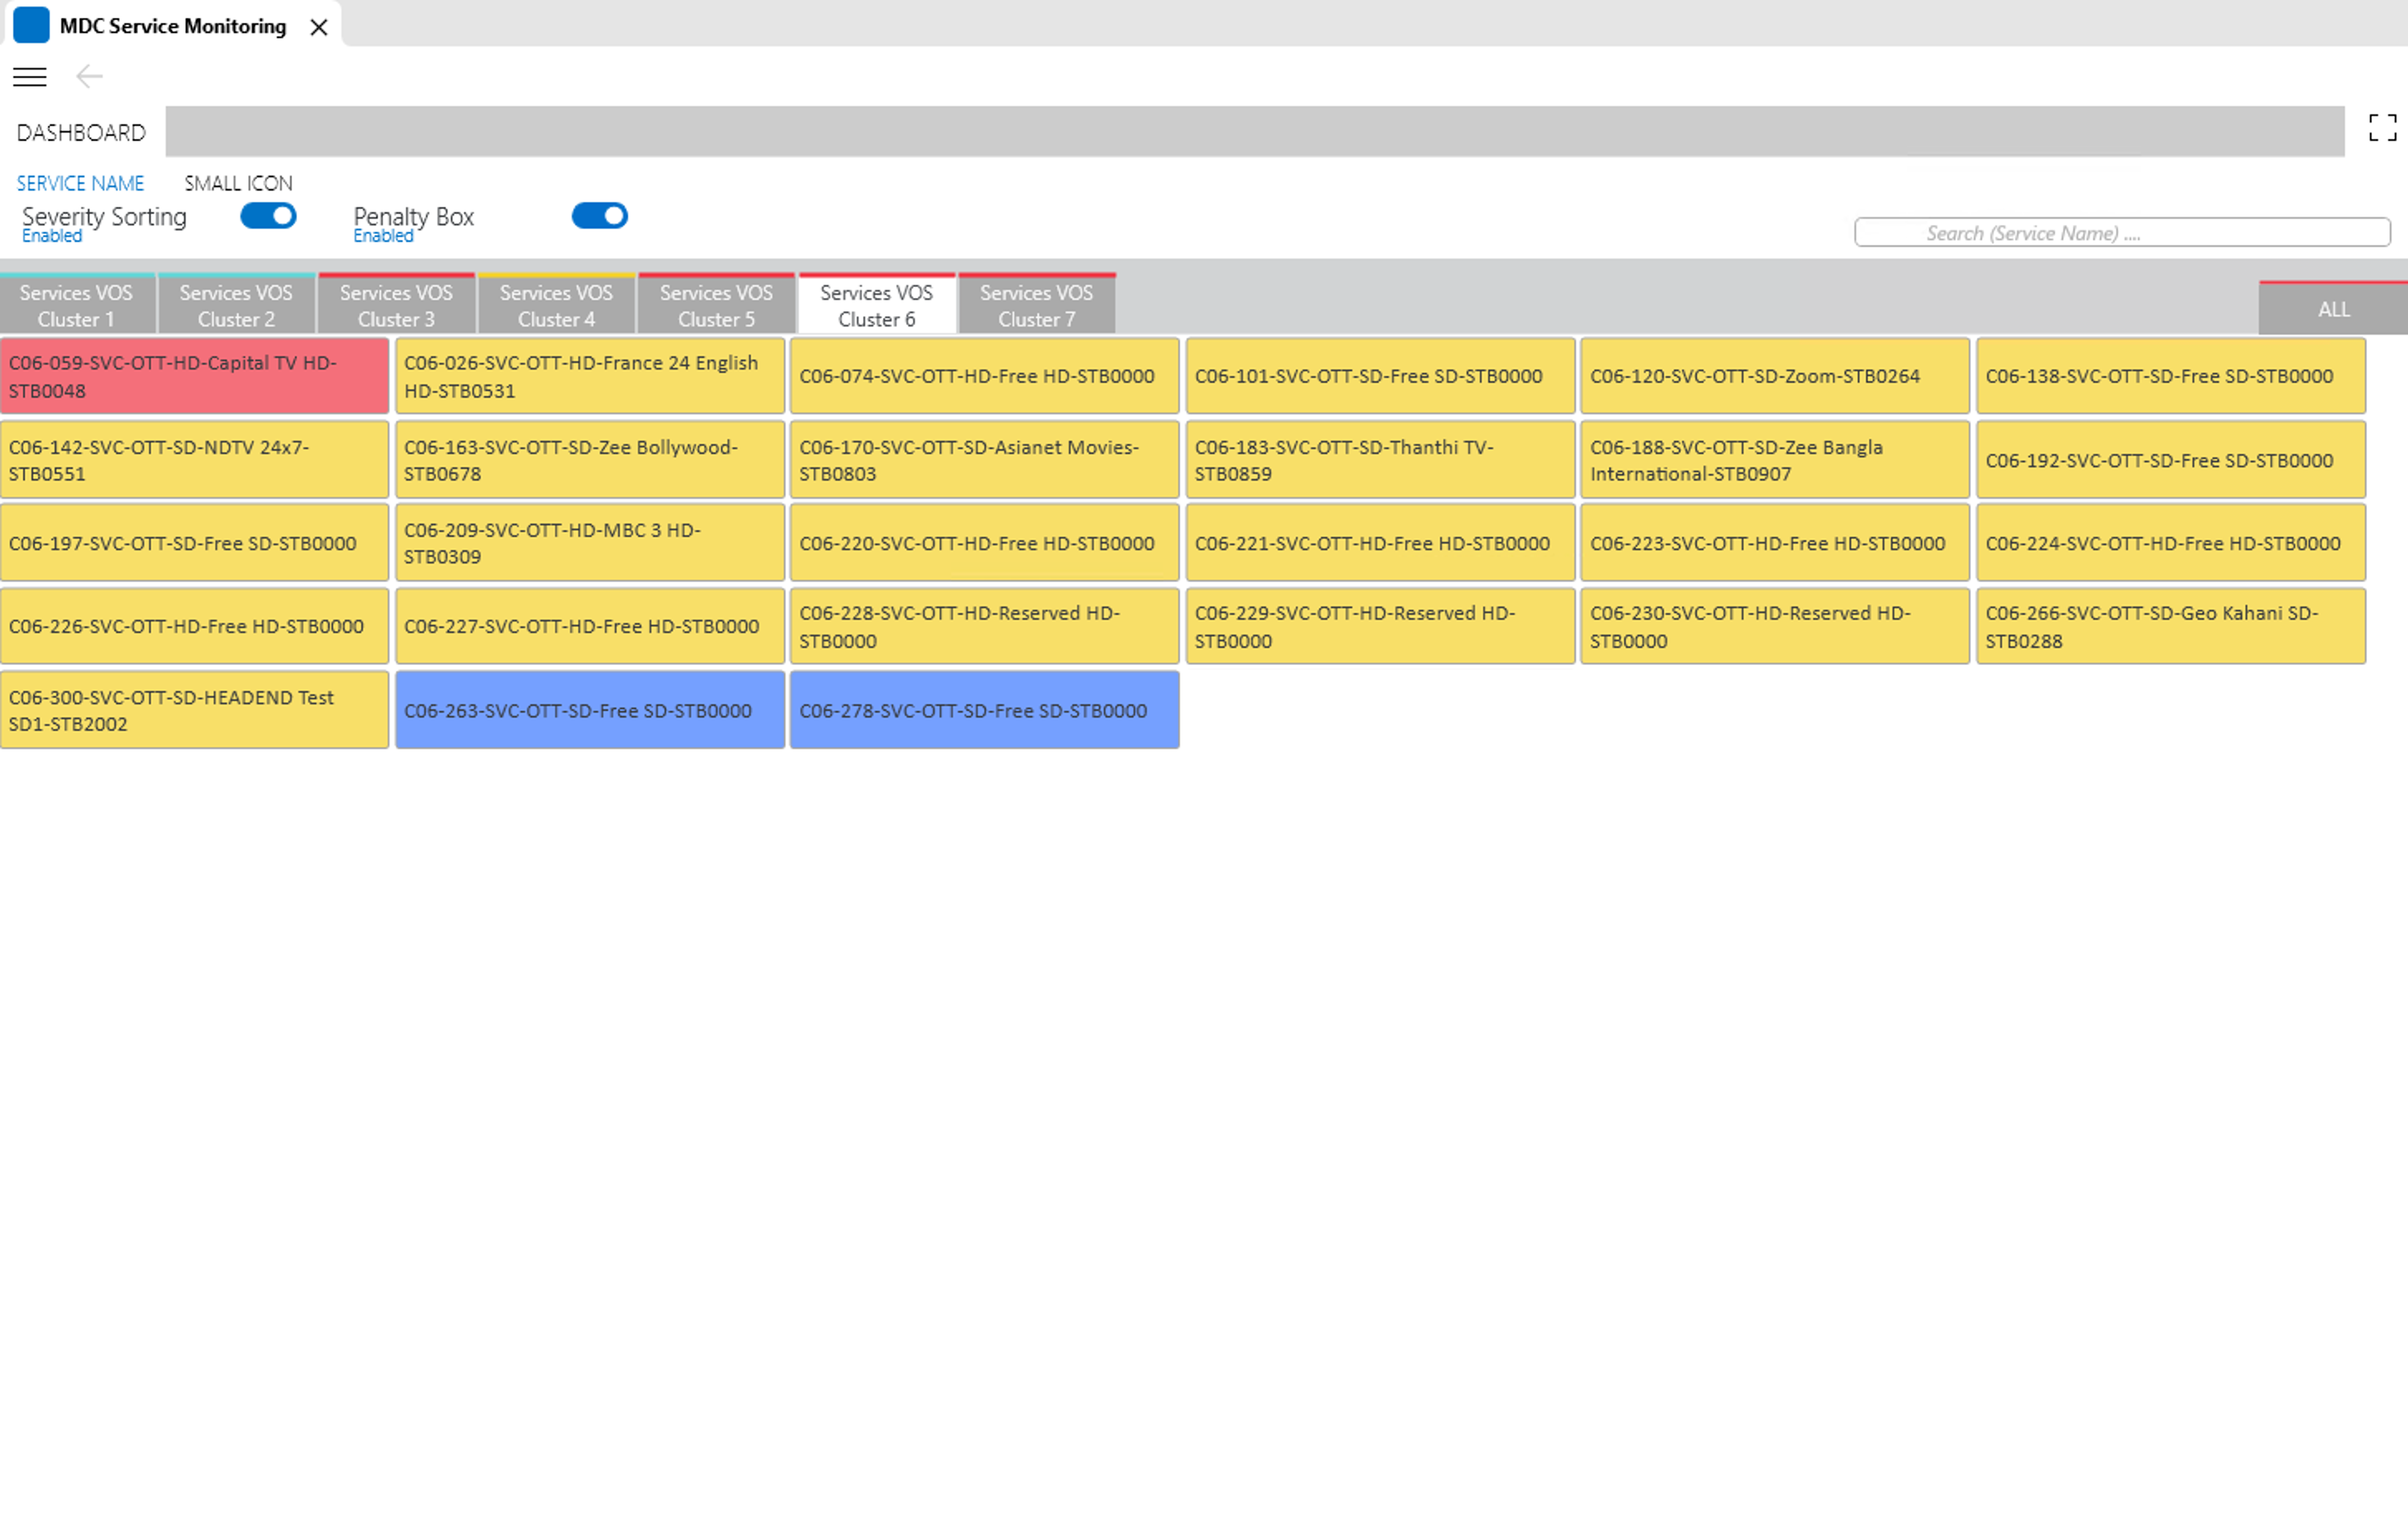Screen dimensions: 2408x1513
Task: Open C06-138 Free SD service tile
Action: coord(2171,376)
